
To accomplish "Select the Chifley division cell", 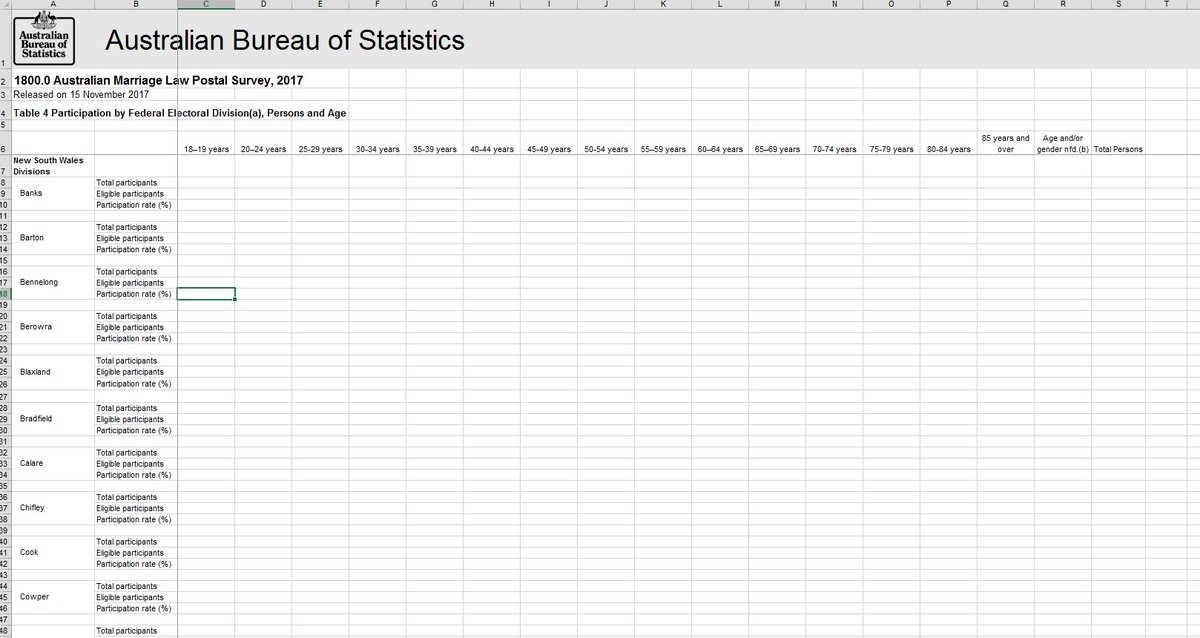I will (32, 508).
